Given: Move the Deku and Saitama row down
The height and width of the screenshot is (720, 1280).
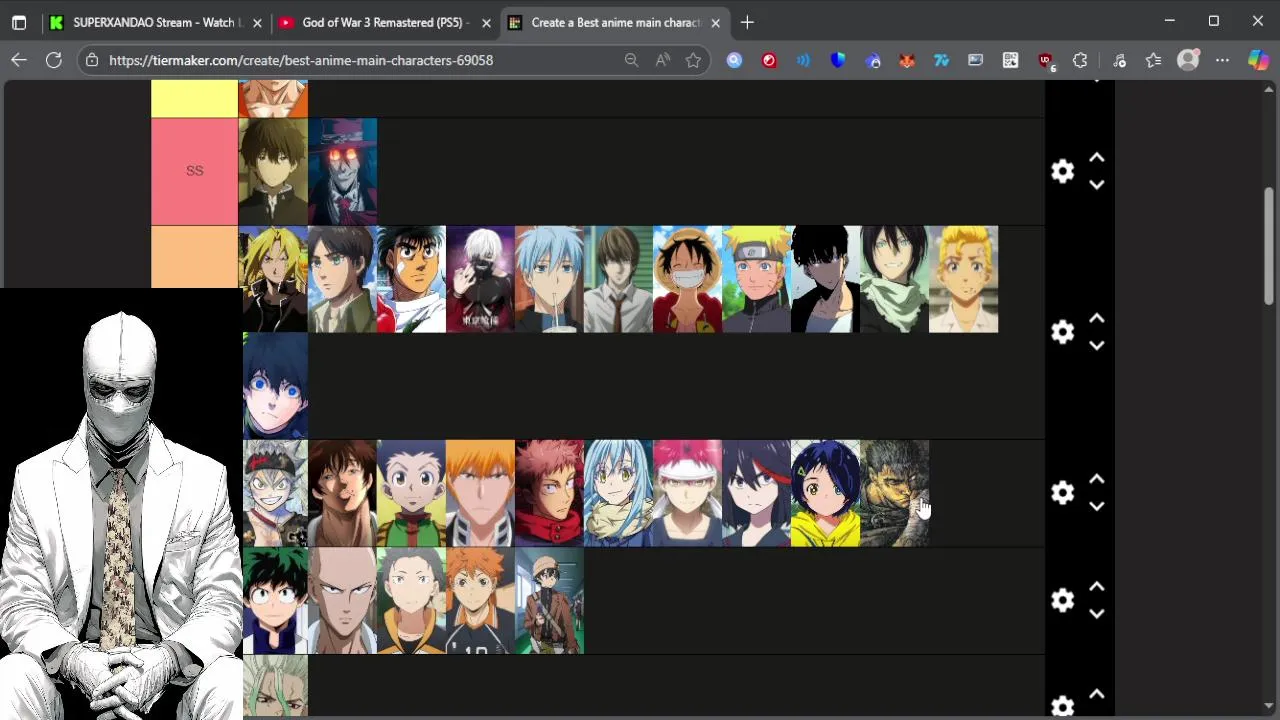Looking at the screenshot, I should pyautogui.click(x=1096, y=614).
